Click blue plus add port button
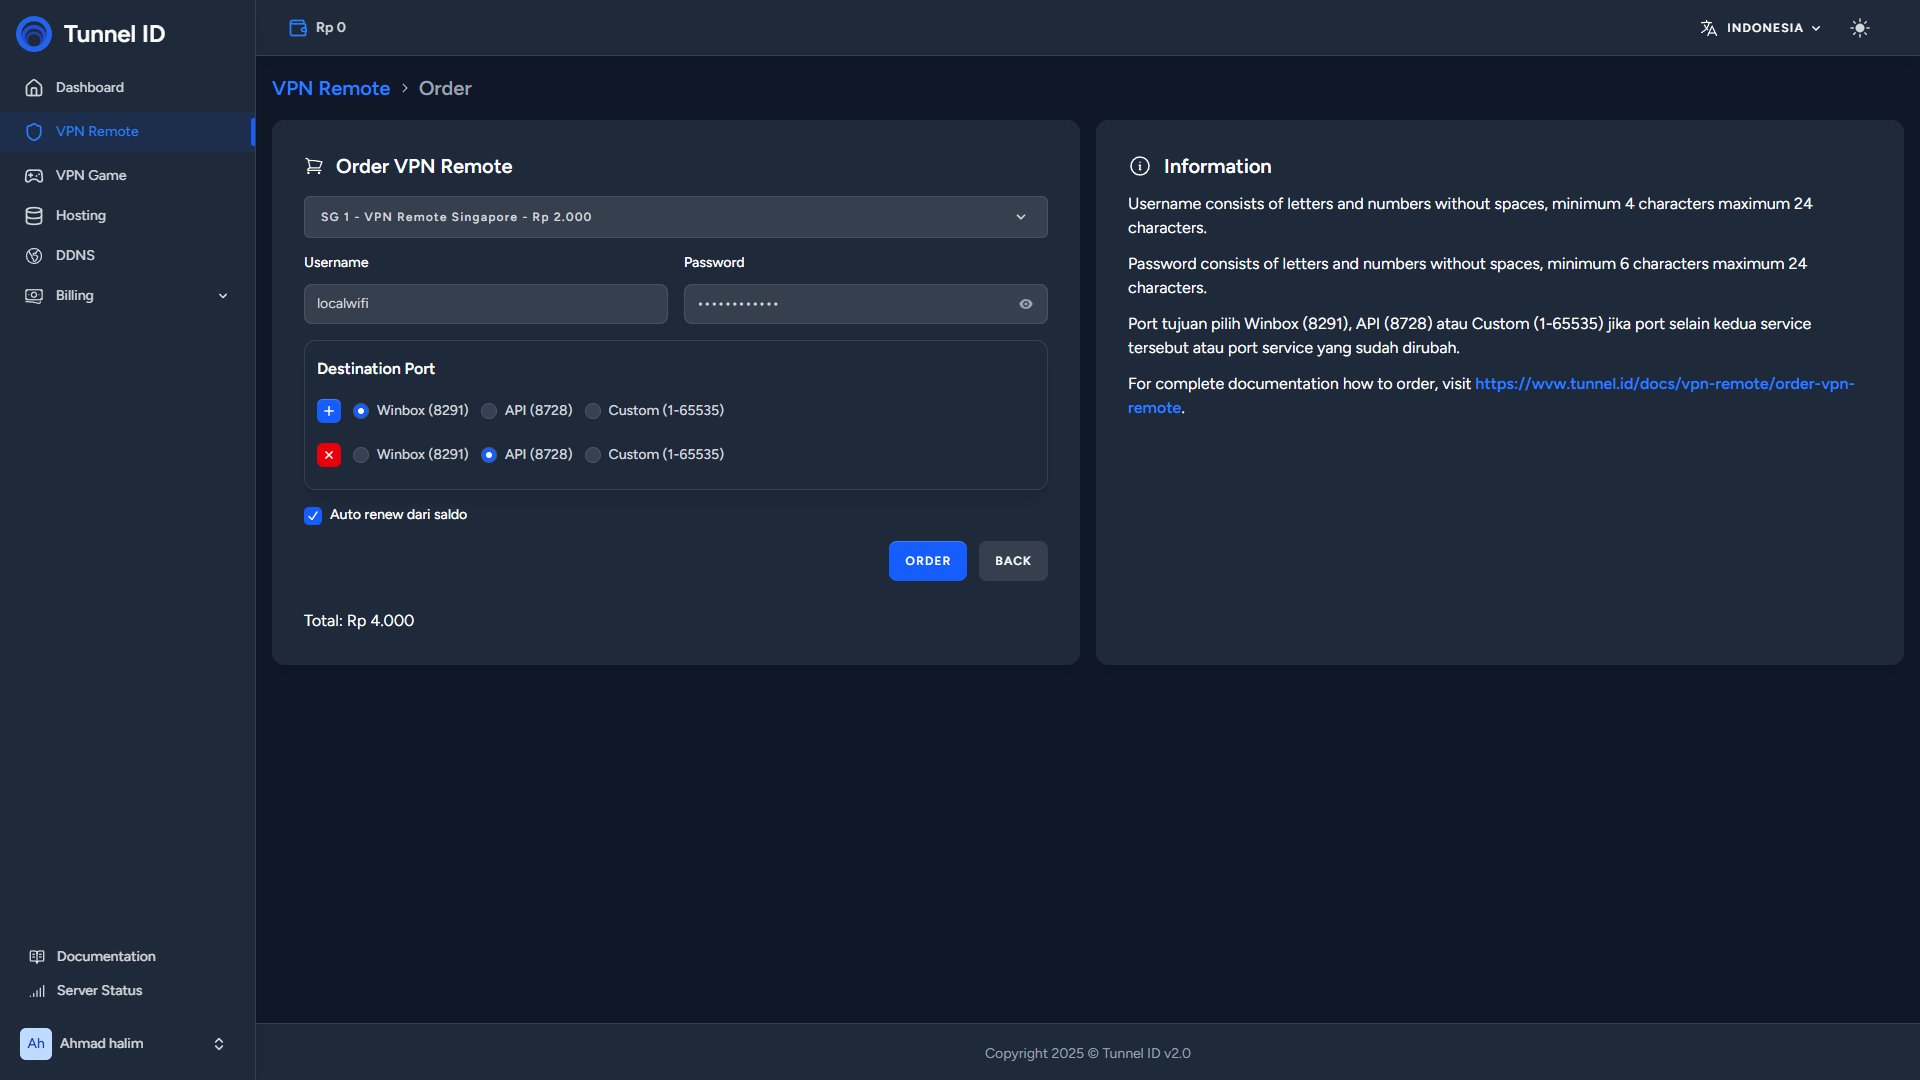The width and height of the screenshot is (1920, 1080). [329, 411]
